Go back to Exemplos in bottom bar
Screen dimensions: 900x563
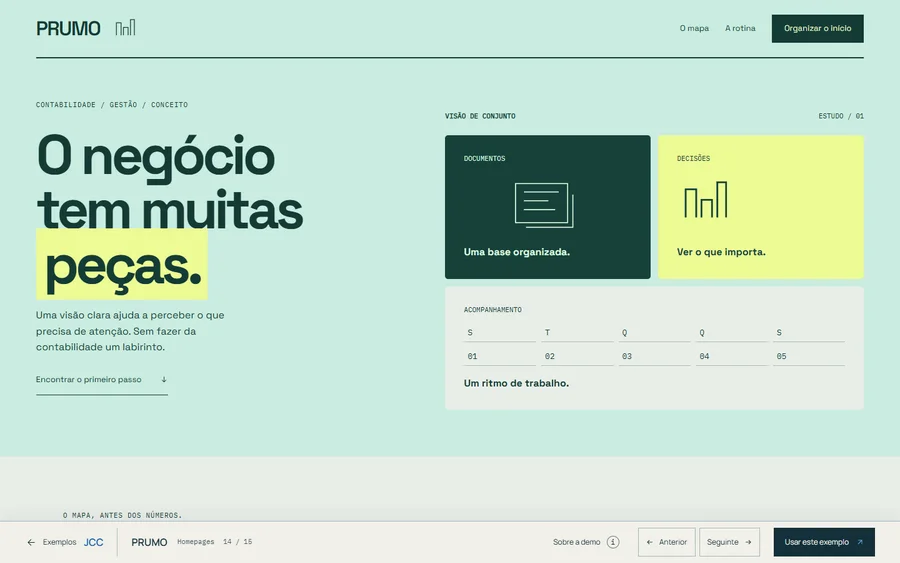tap(59, 542)
